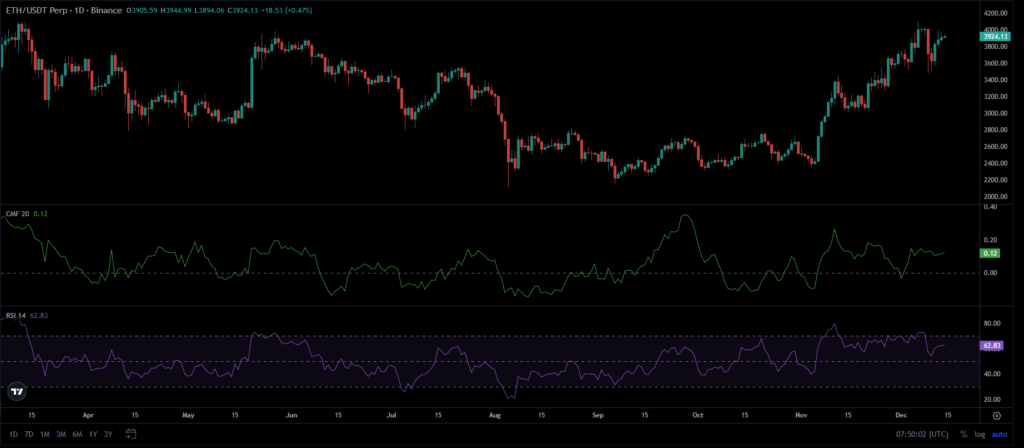Click the 80.00 RSI axis label
The height and width of the screenshot is (448, 1024).
click(x=991, y=323)
